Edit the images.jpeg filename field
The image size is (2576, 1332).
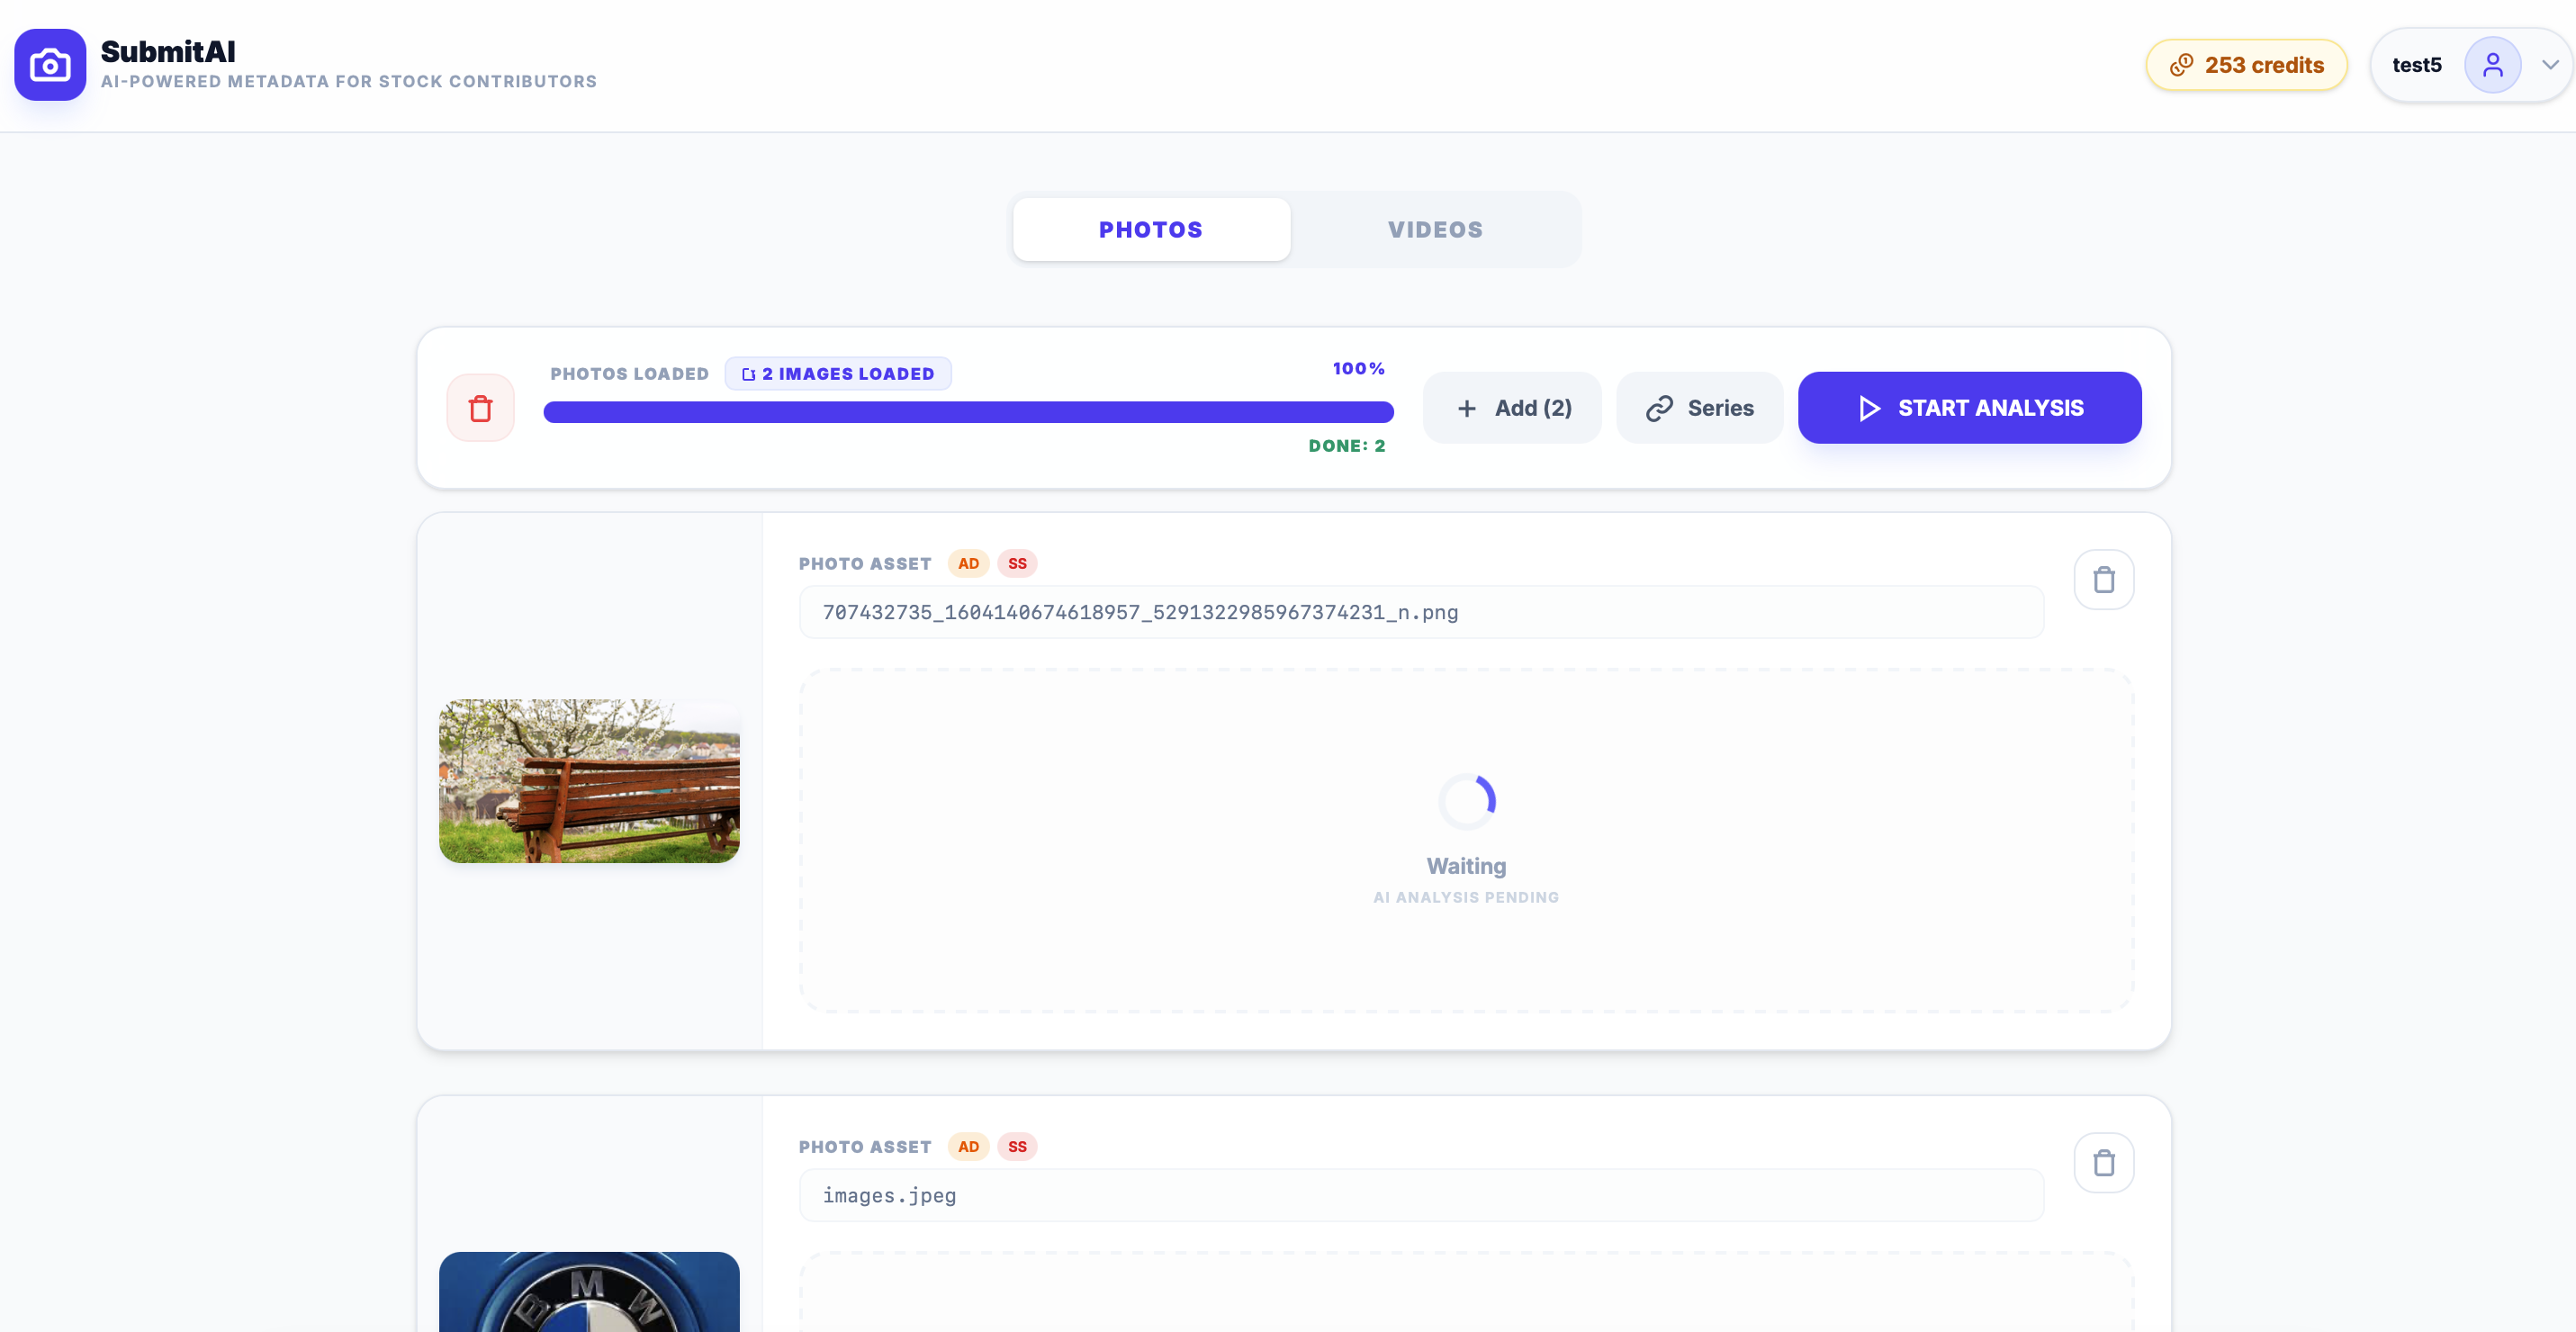[x=1421, y=1195]
